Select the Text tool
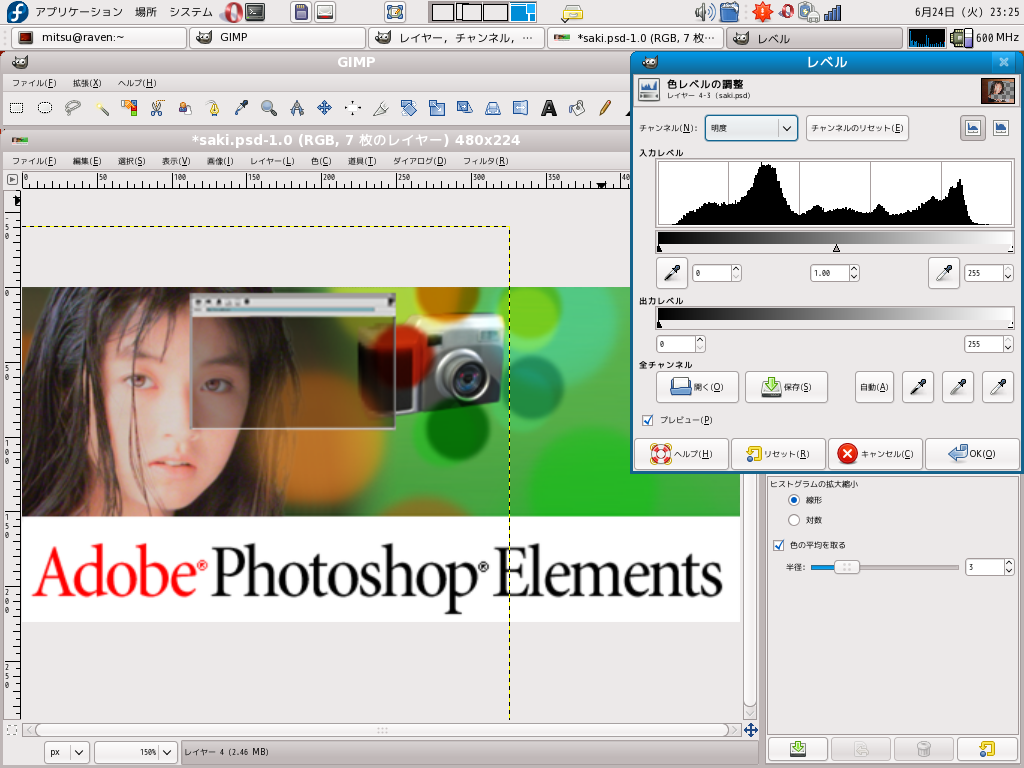Image resolution: width=1024 pixels, height=768 pixels. point(549,108)
